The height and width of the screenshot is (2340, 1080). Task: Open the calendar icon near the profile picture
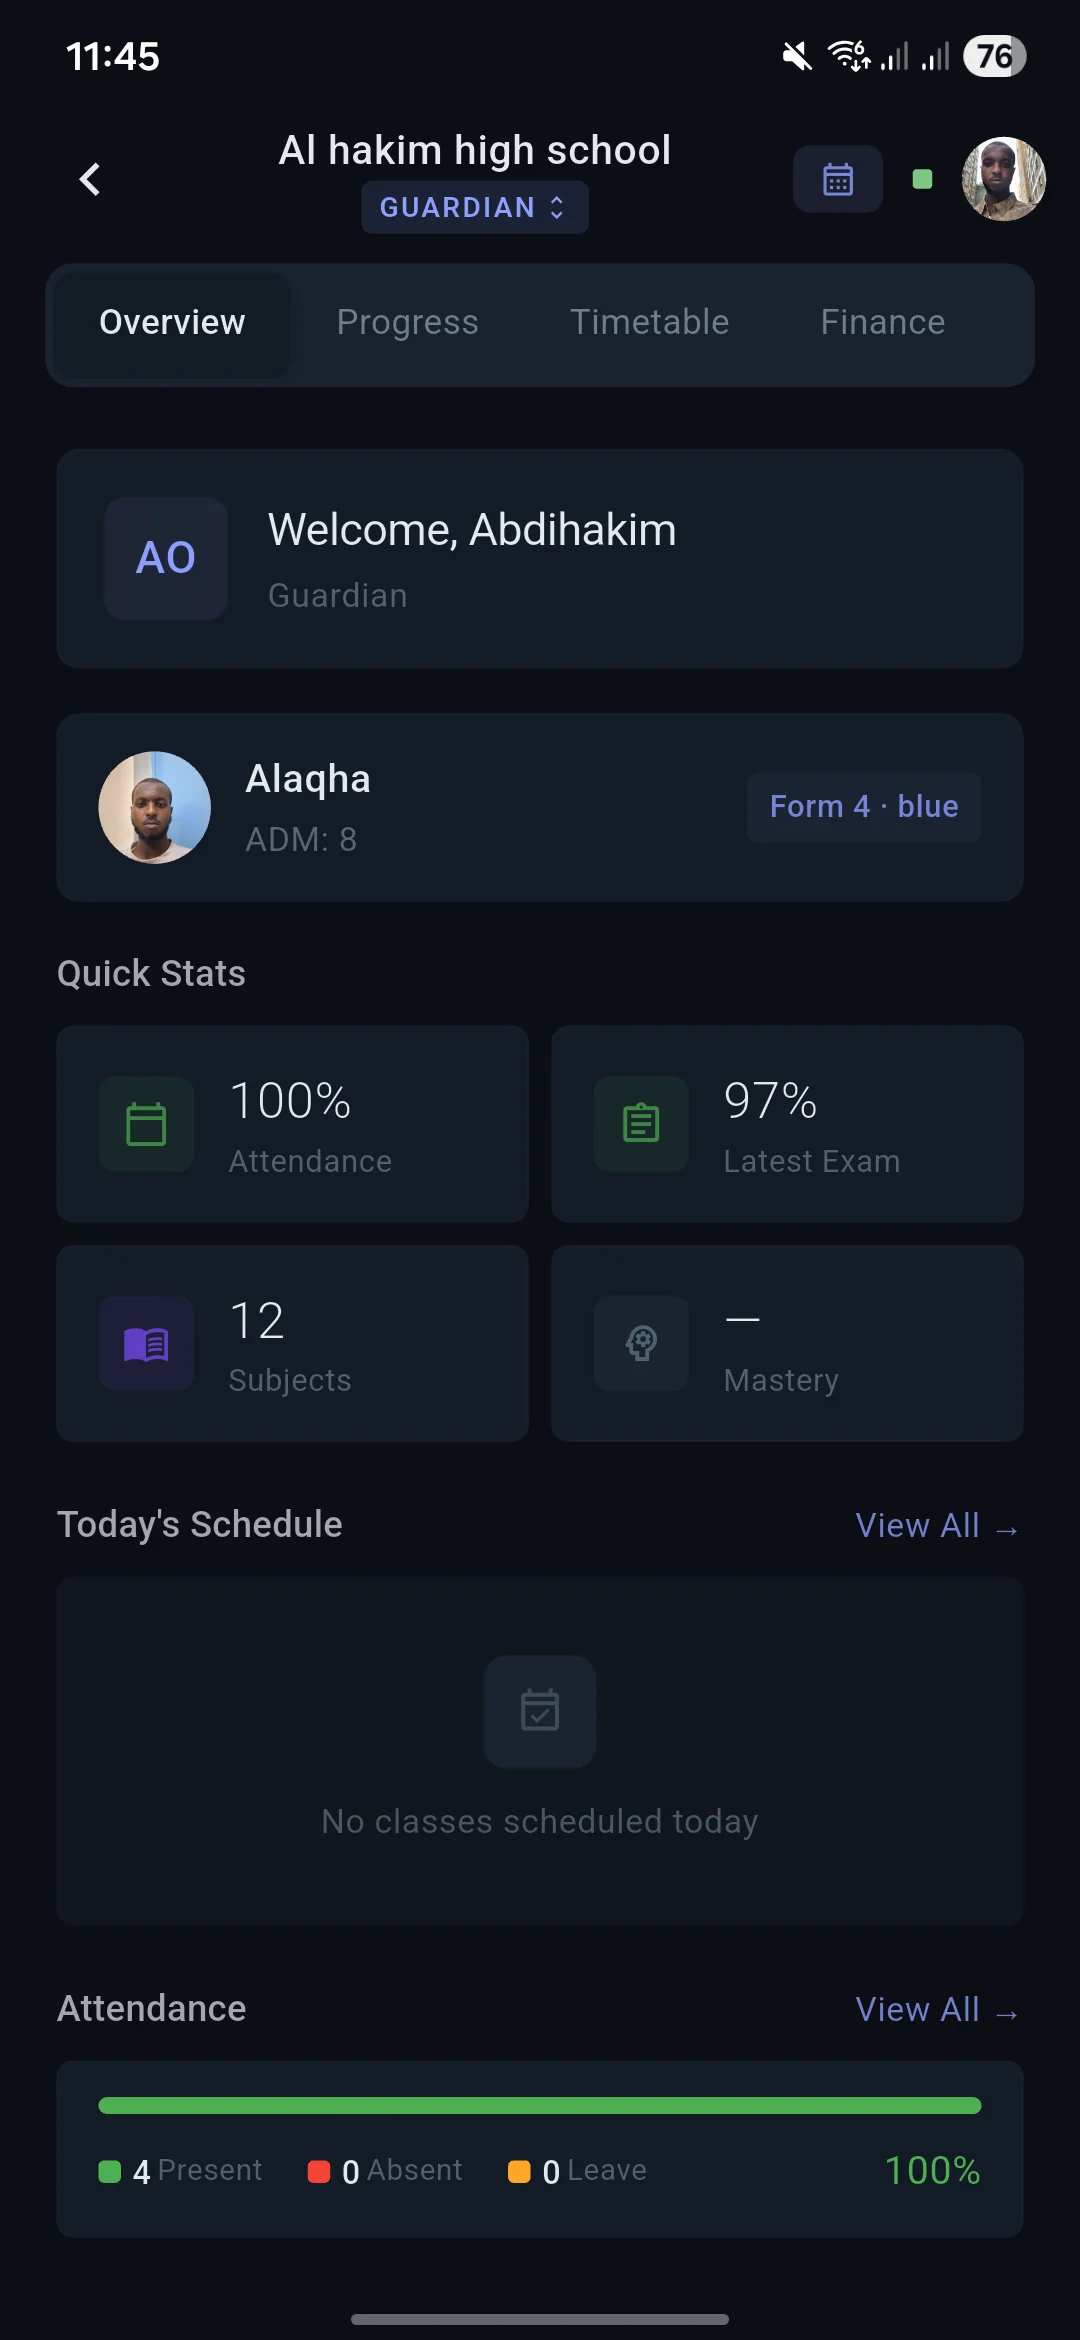pos(837,178)
